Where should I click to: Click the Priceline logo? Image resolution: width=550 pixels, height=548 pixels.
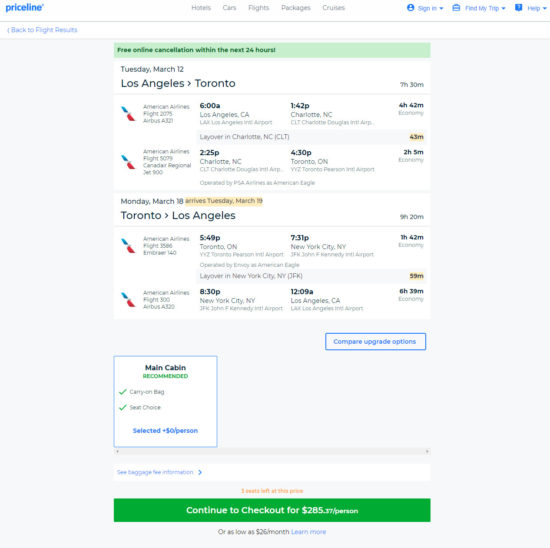(25, 7)
